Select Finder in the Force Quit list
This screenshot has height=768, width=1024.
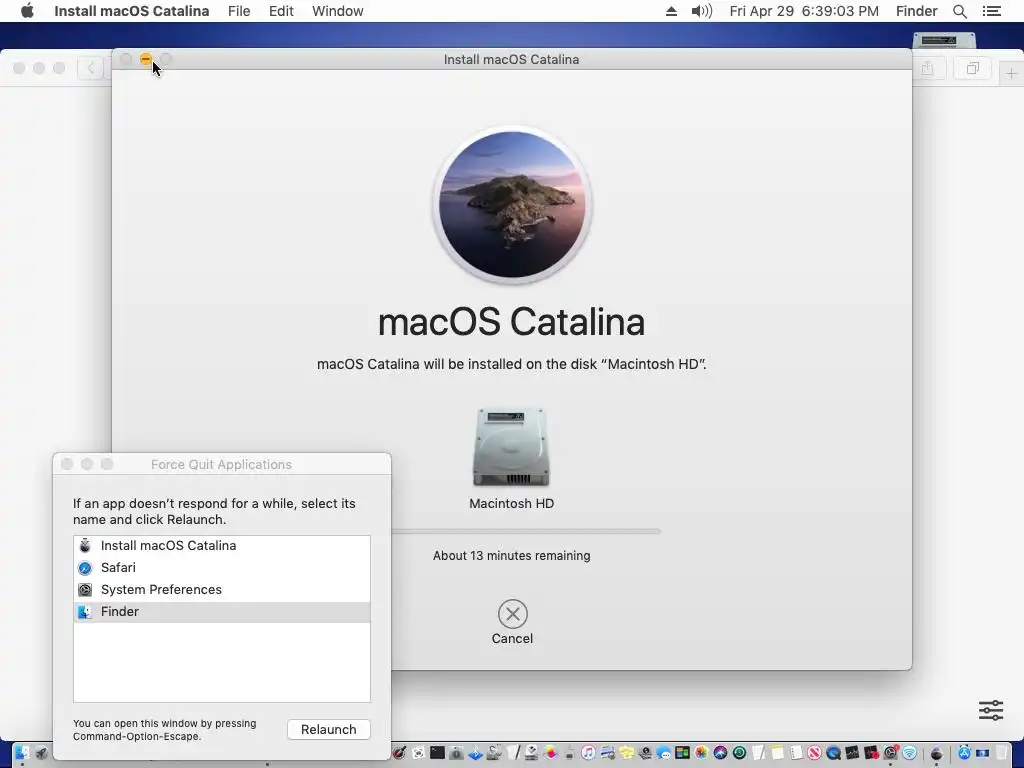click(x=222, y=612)
